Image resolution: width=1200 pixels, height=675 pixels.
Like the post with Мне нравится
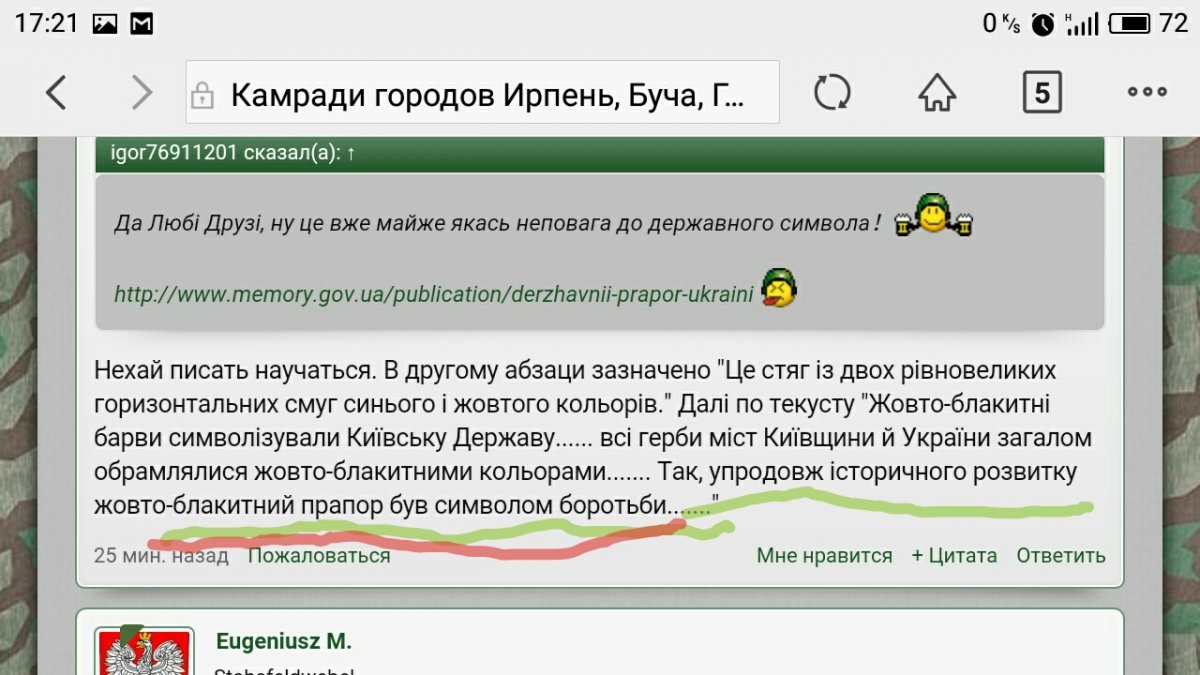(824, 555)
